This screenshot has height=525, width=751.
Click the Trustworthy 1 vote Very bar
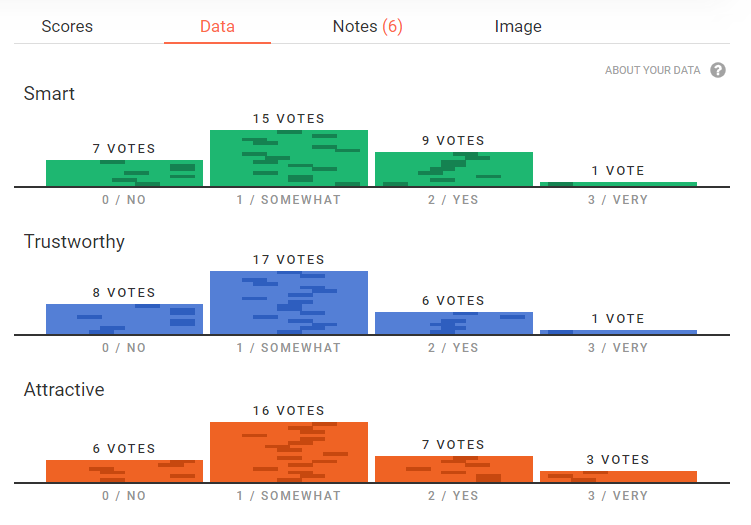point(618,332)
